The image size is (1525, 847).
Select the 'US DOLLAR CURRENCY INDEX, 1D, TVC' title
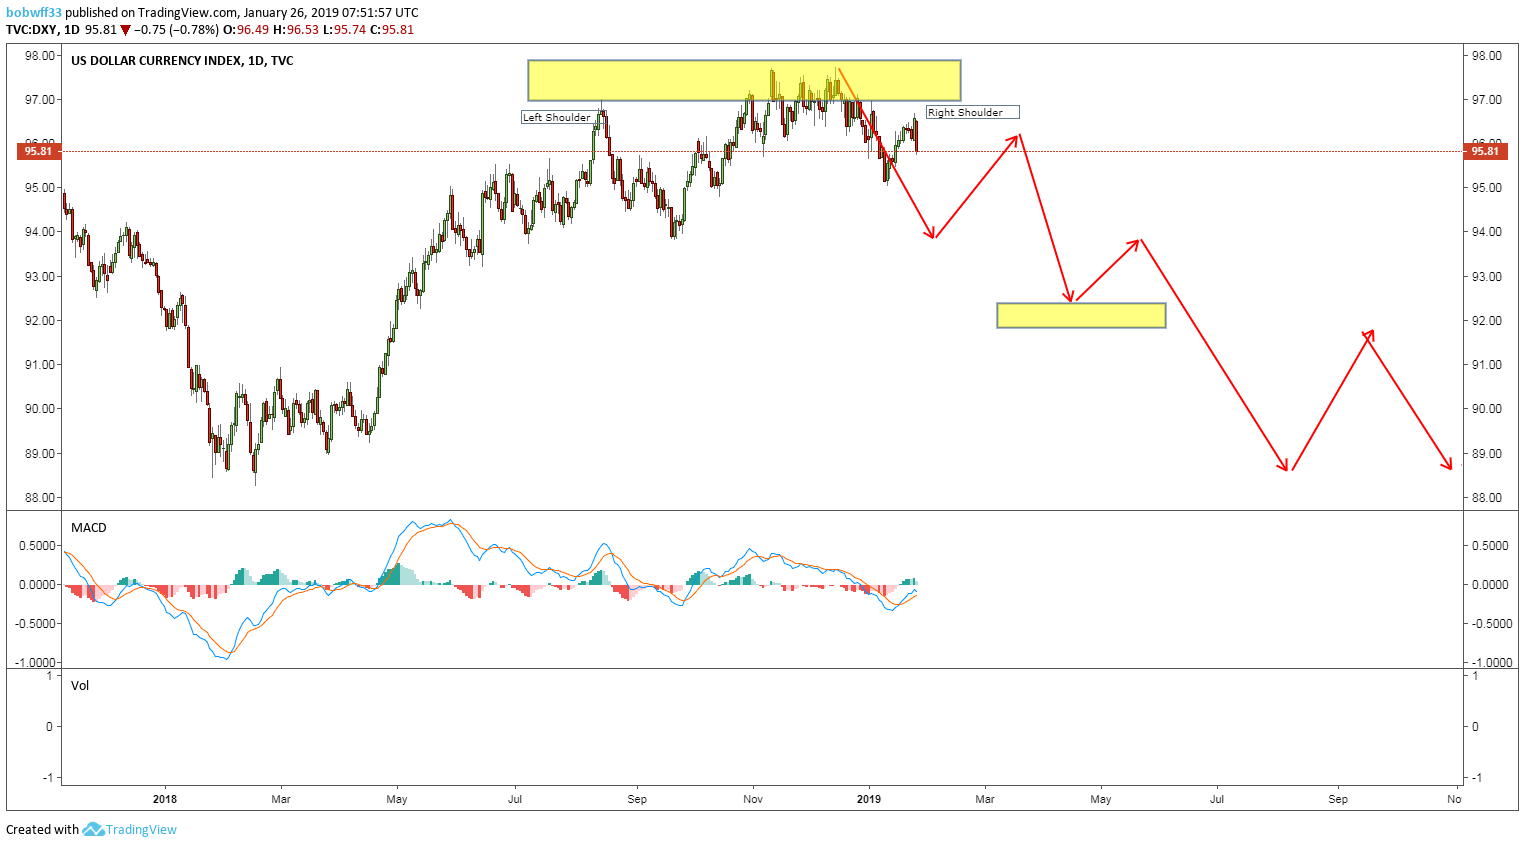click(182, 61)
